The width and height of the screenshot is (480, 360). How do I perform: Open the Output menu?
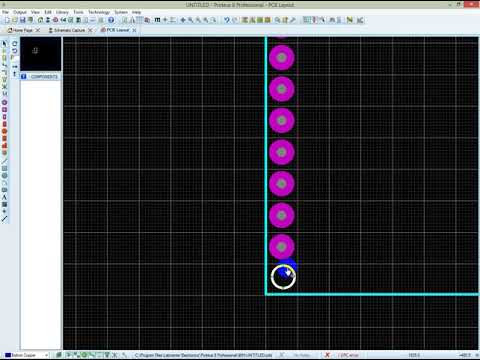click(20, 12)
